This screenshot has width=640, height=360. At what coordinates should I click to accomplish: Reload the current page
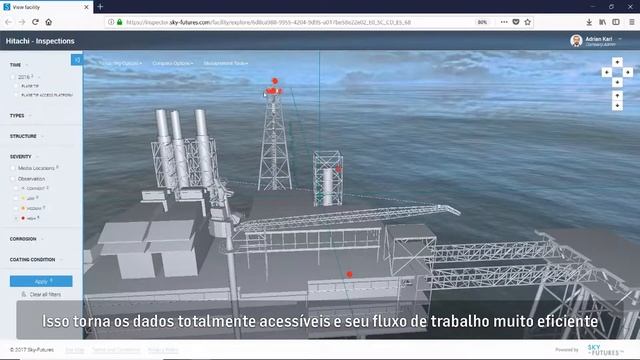coord(36,22)
